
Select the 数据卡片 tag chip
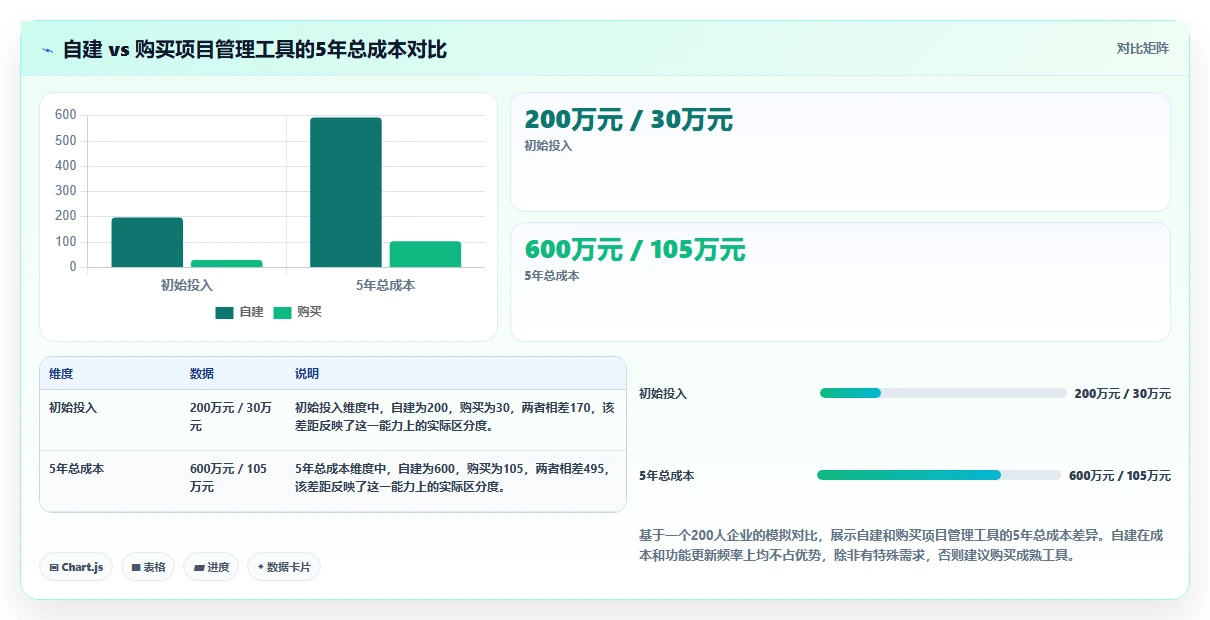(x=284, y=567)
